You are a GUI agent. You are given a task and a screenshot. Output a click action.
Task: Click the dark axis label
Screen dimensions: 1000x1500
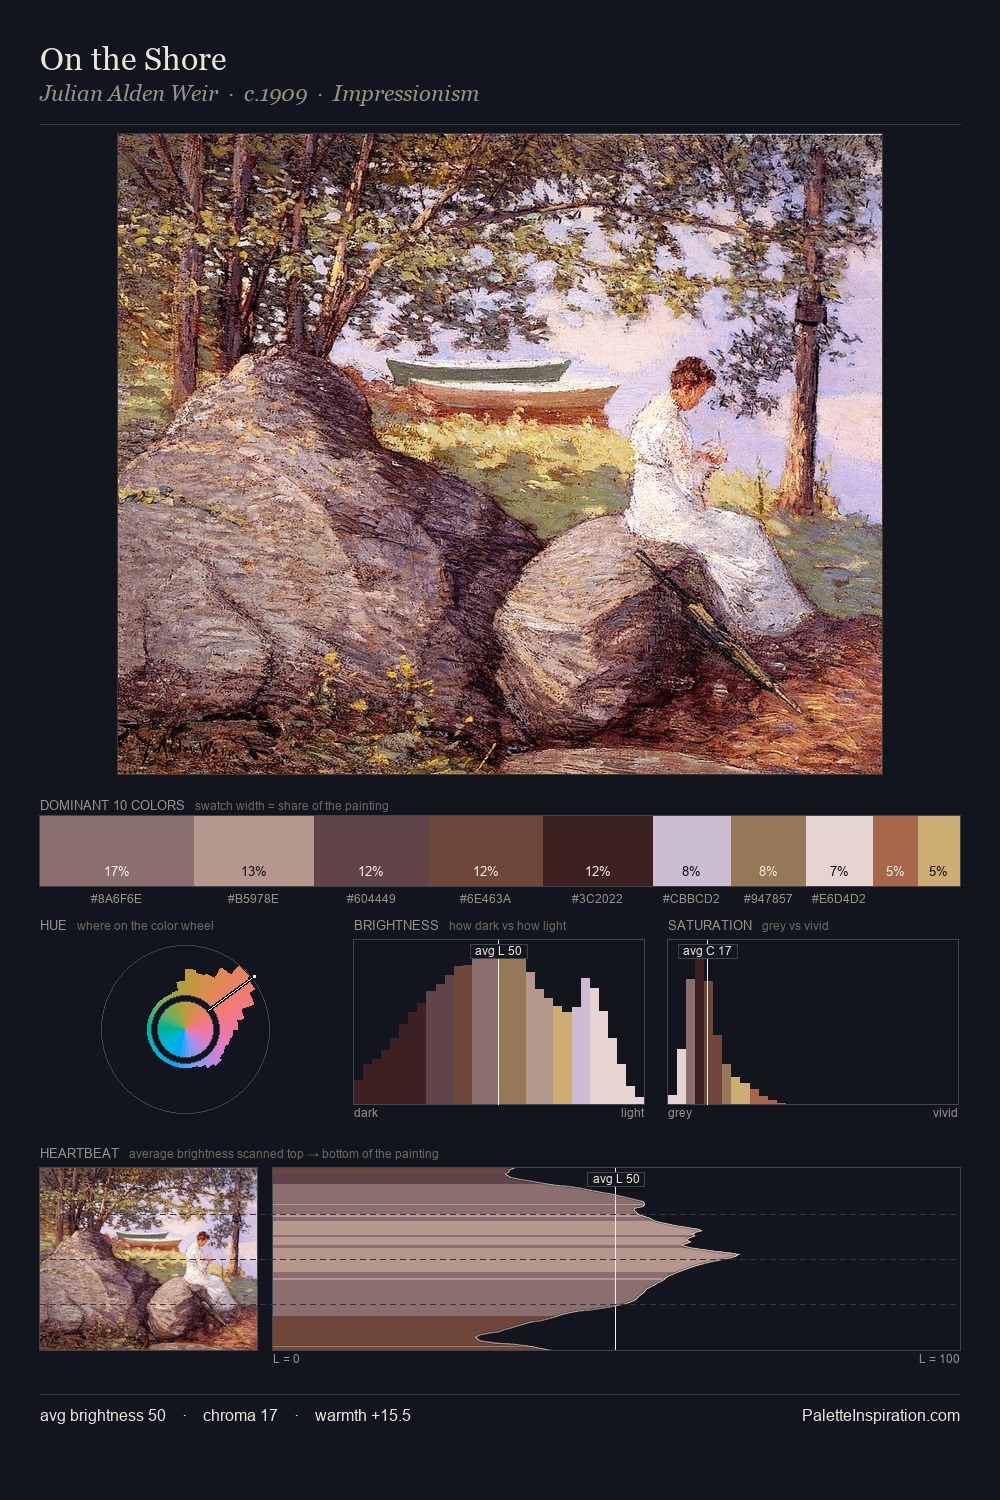(366, 1113)
